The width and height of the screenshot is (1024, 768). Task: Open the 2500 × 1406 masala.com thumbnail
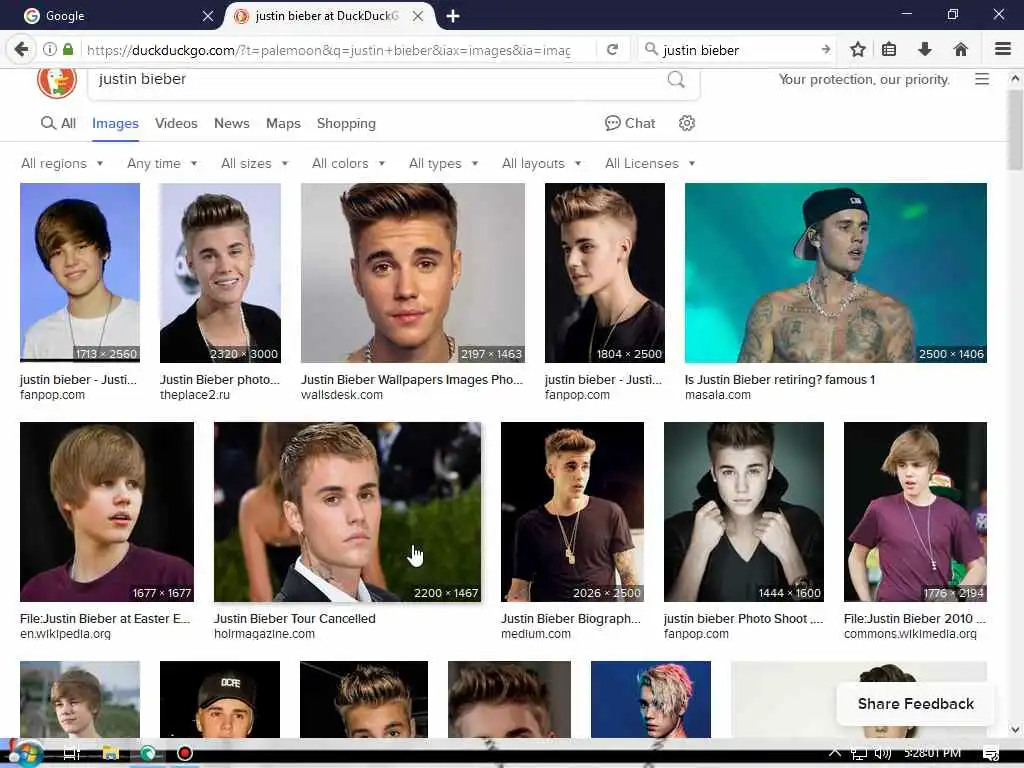[835, 273]
